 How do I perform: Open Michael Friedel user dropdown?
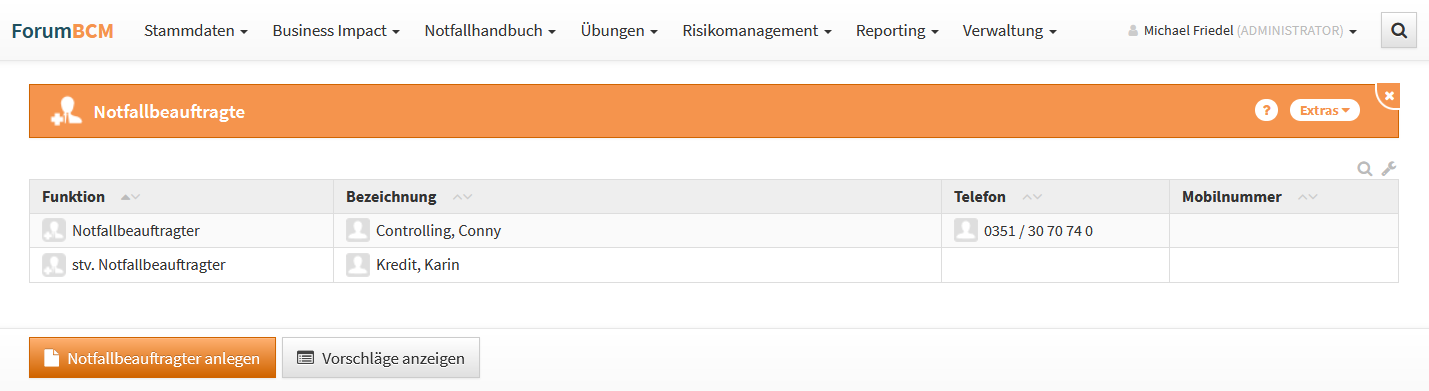tap(1242, 31)
